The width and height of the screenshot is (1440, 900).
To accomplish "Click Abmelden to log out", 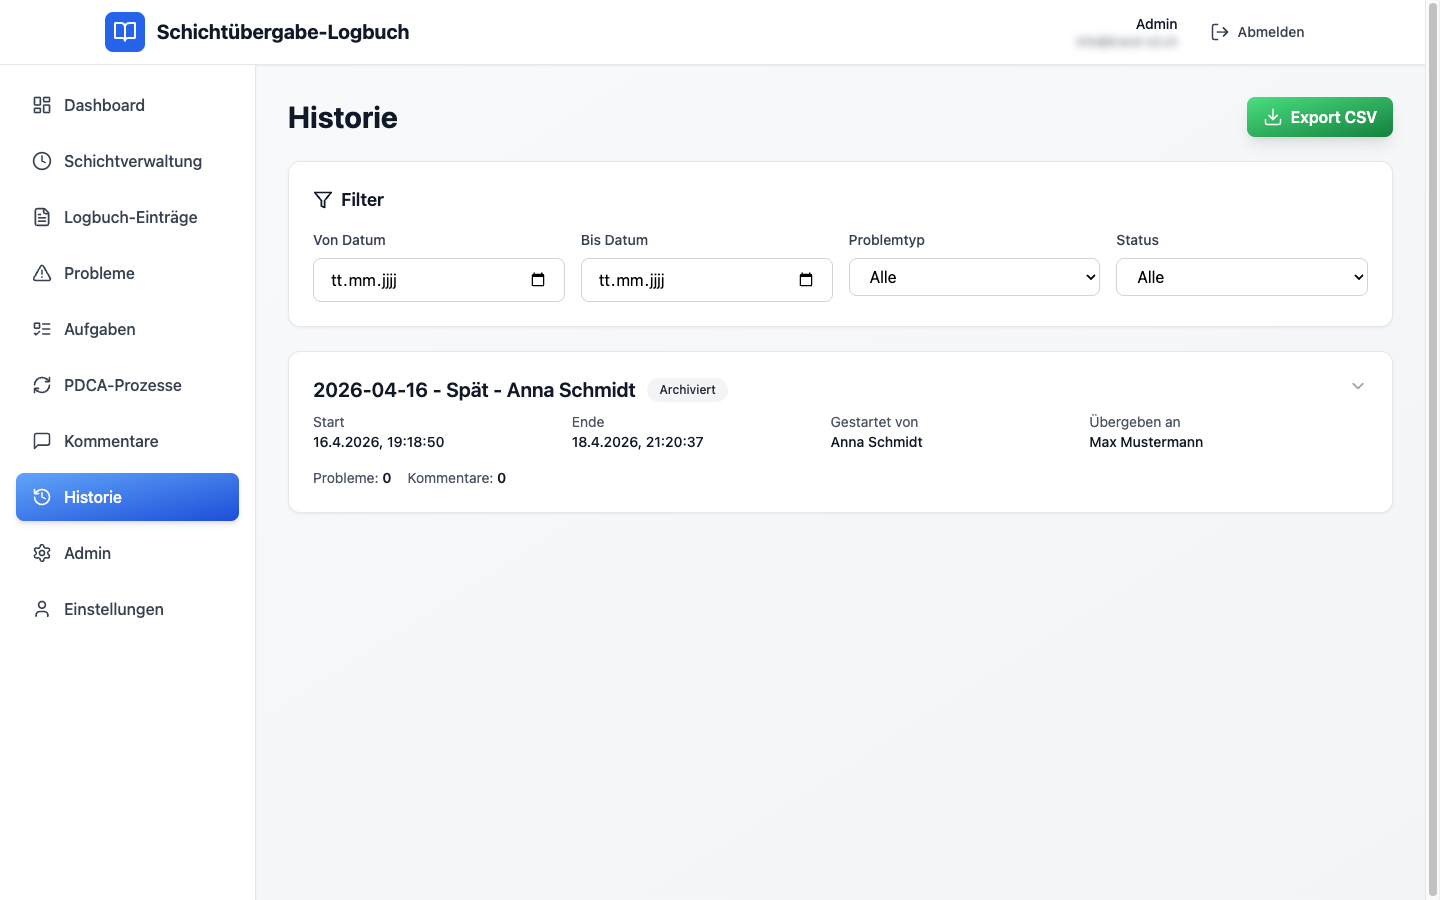I will [1258, 32].
